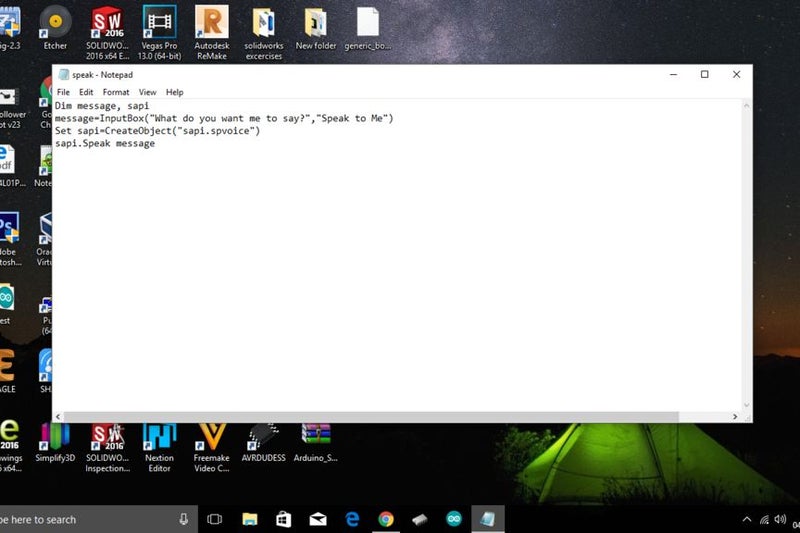The height and width of the screenshot is (533, 800).
Task: Open Google Chrome from the taskbar
Action: click(386, 519)
